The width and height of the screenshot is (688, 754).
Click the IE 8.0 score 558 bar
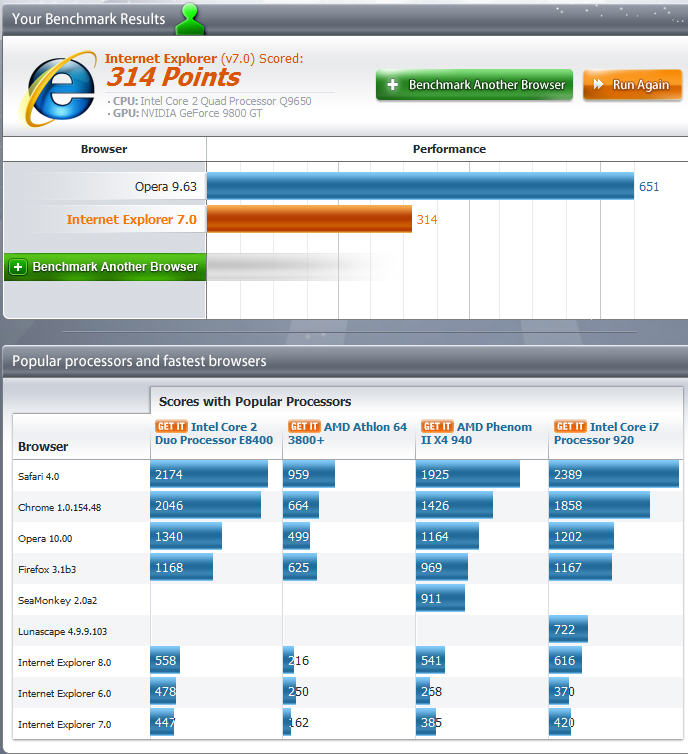pos(165,661)
